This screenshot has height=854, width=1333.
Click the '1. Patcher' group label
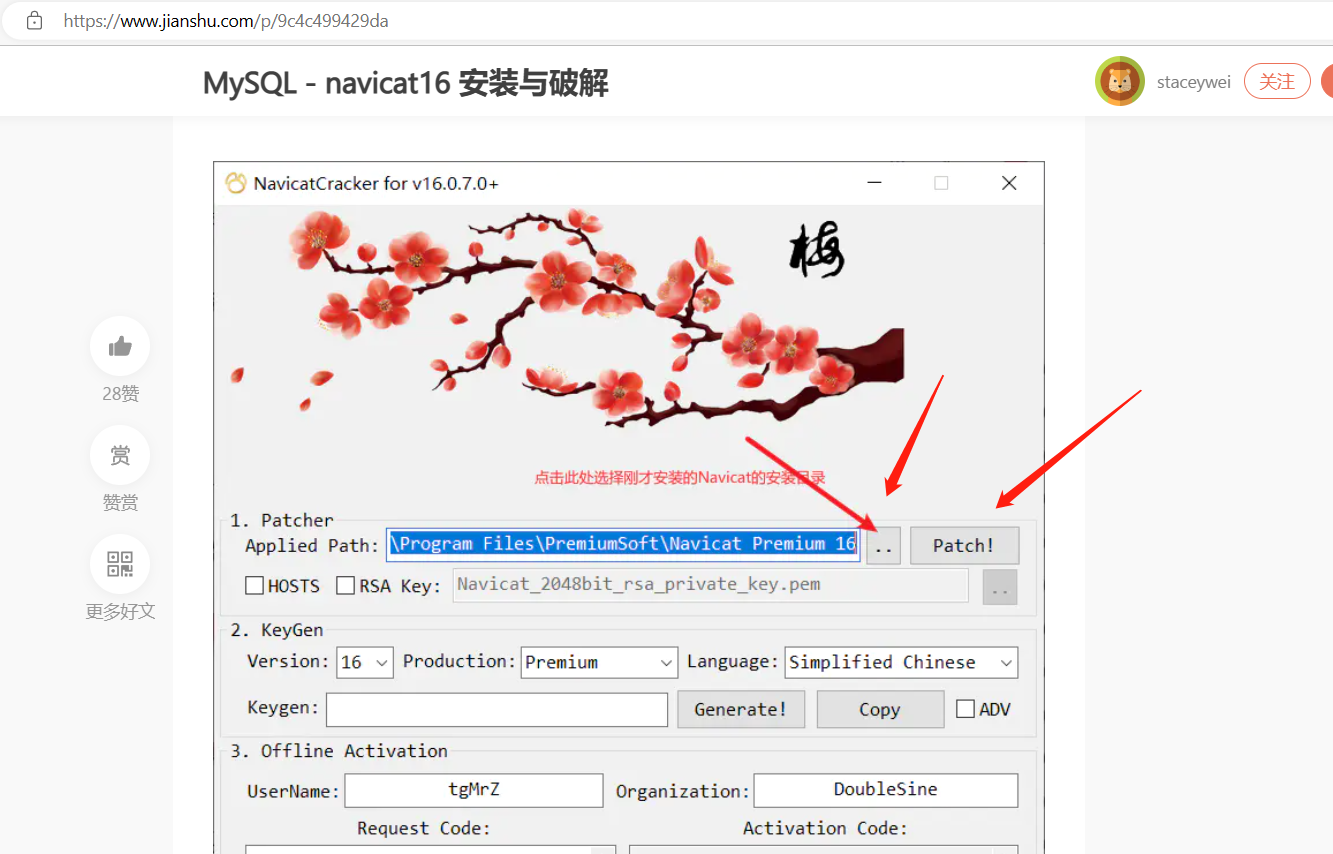point(282,520)
